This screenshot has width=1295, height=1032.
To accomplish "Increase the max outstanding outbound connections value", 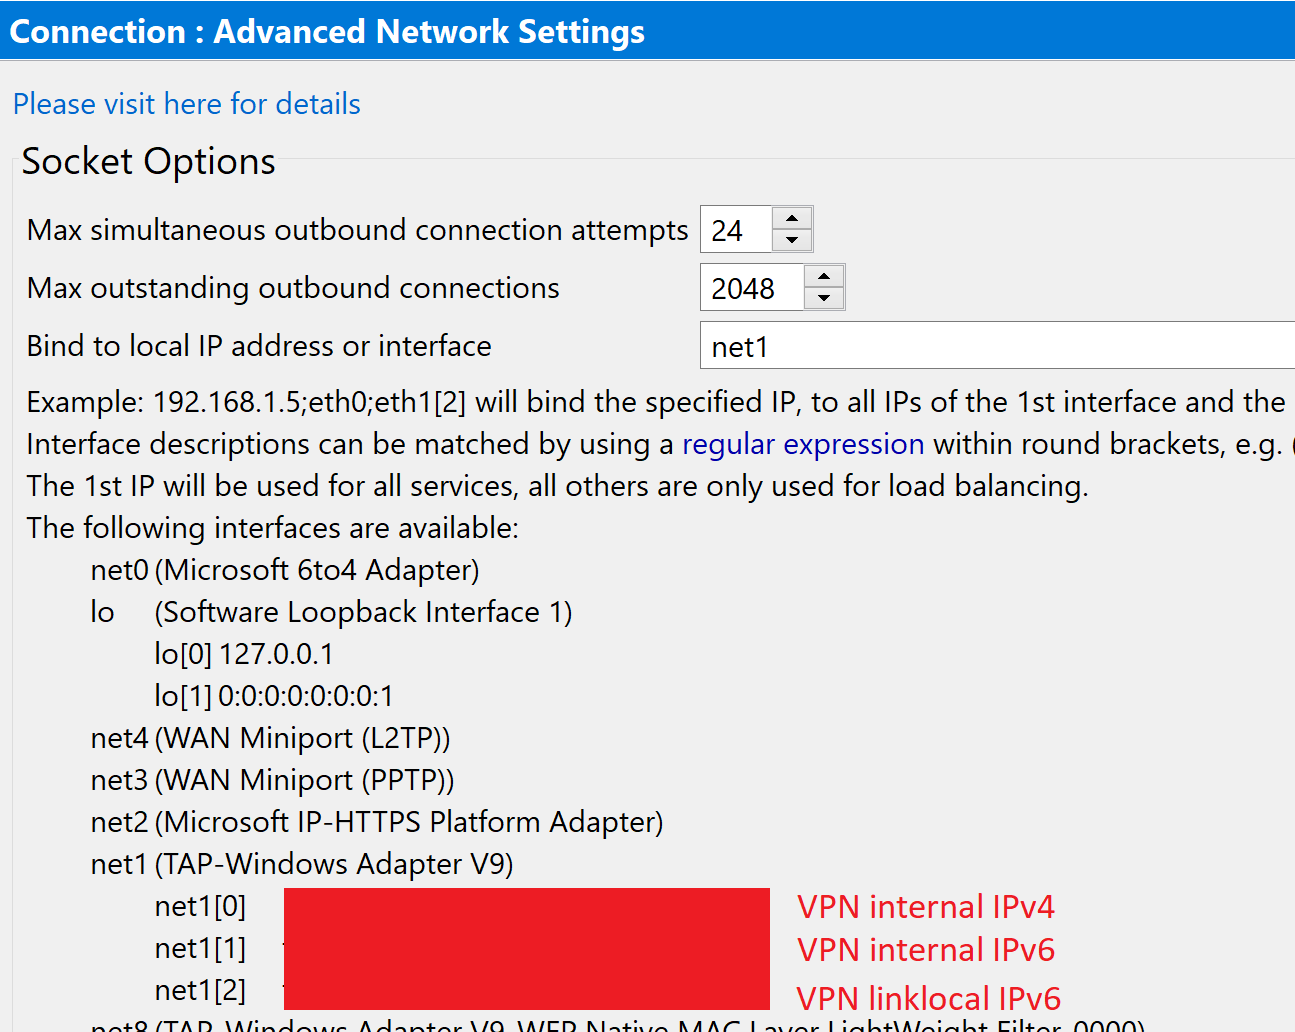I will point(823,276).
